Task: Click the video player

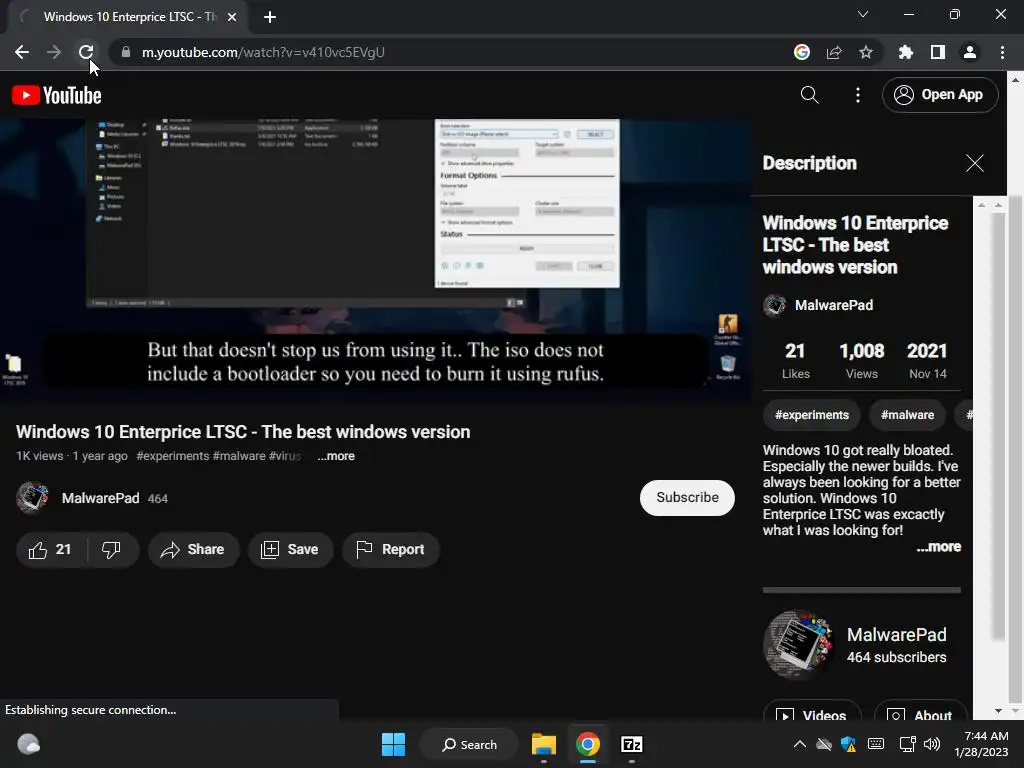Action: pyautogui.click(x=376, y=261)
